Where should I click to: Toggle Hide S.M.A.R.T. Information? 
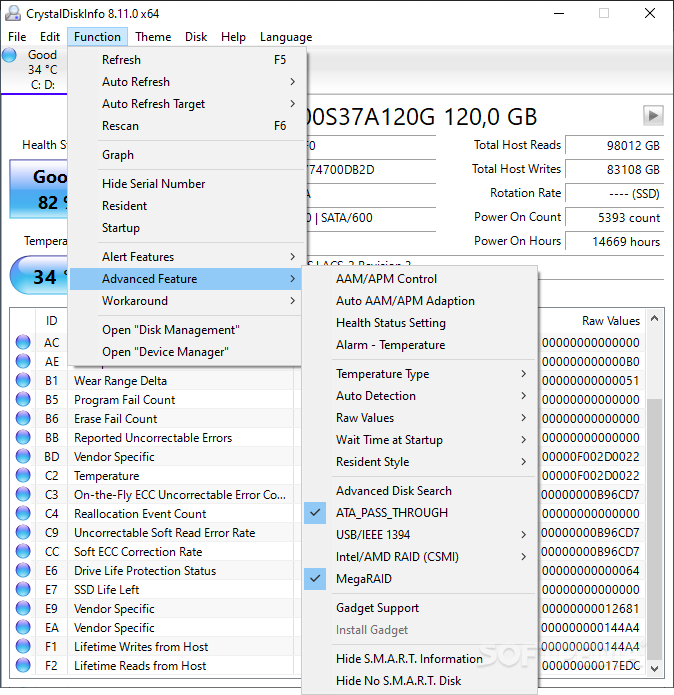pyautogui.click(x=420, y=659)
